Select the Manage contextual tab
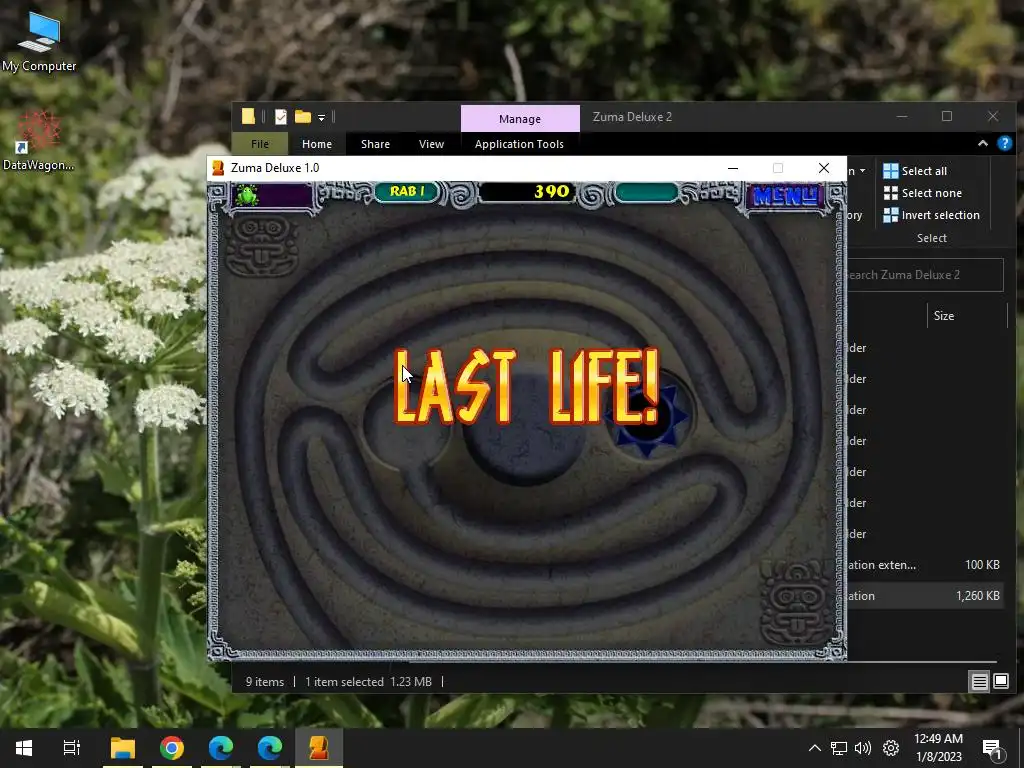This screenshot has width=1024, height=768. (520, 118)
